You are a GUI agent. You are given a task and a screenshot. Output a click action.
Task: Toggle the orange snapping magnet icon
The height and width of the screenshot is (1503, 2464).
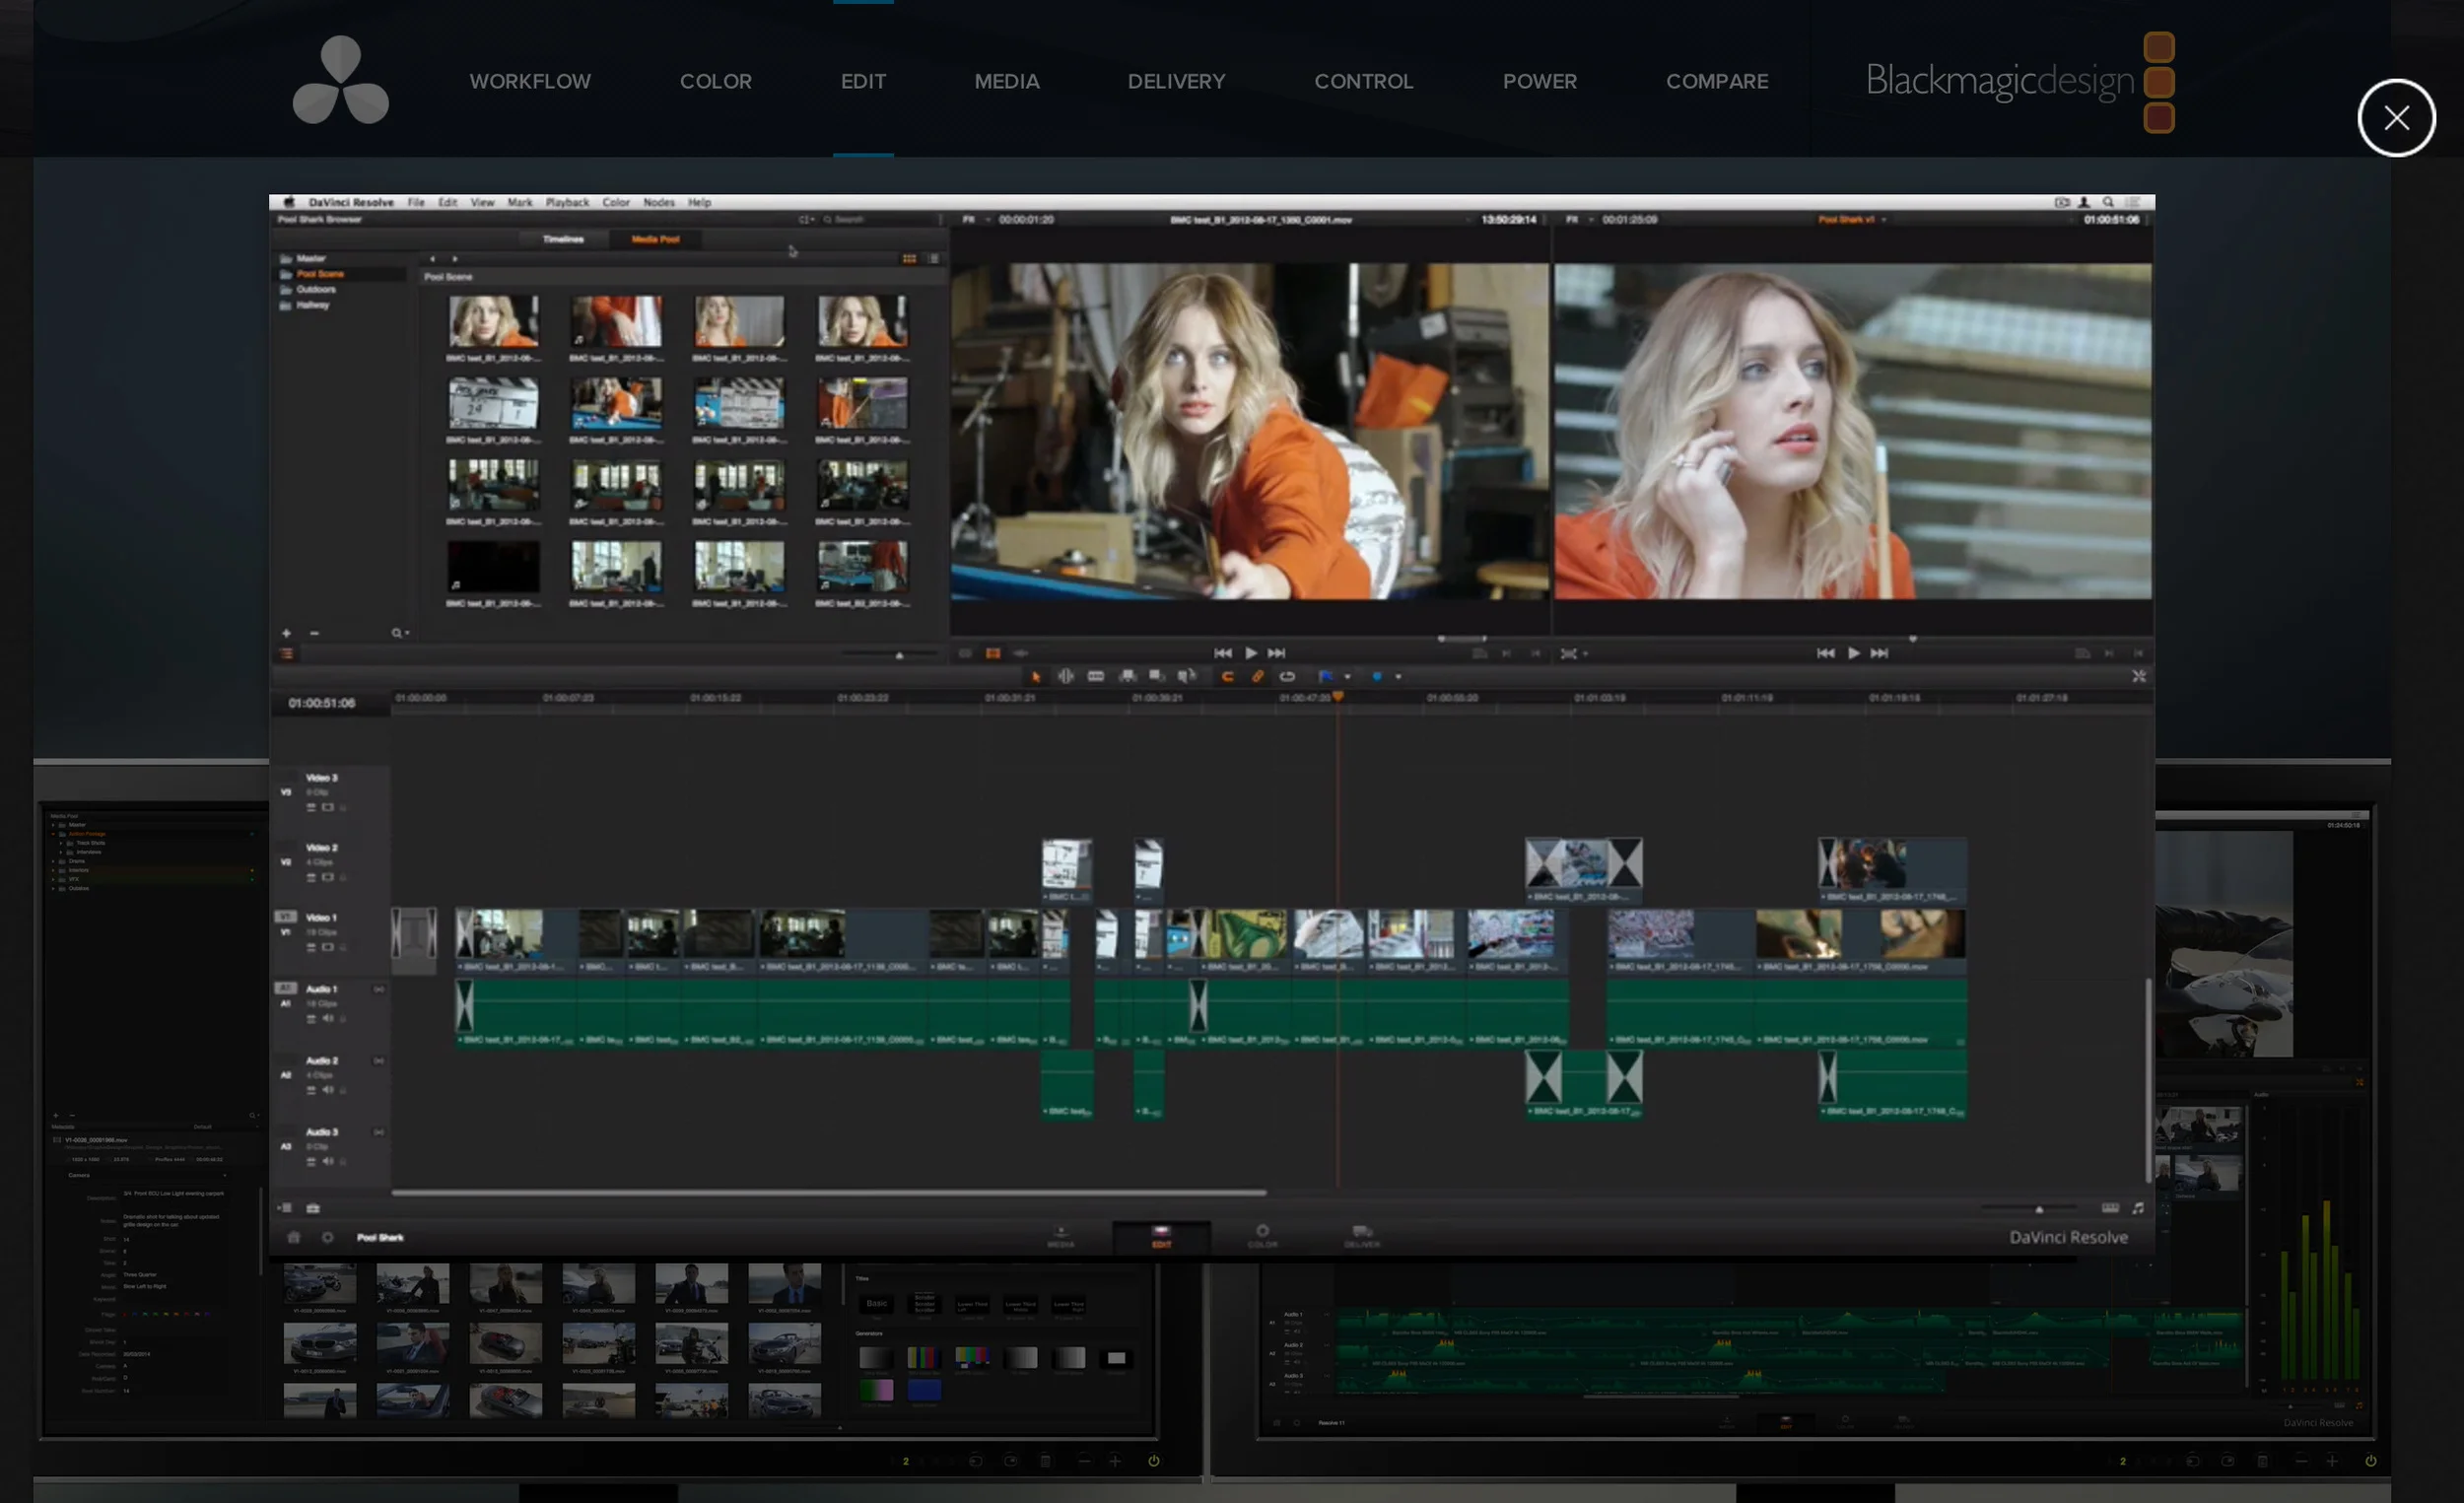(1227, 677)
